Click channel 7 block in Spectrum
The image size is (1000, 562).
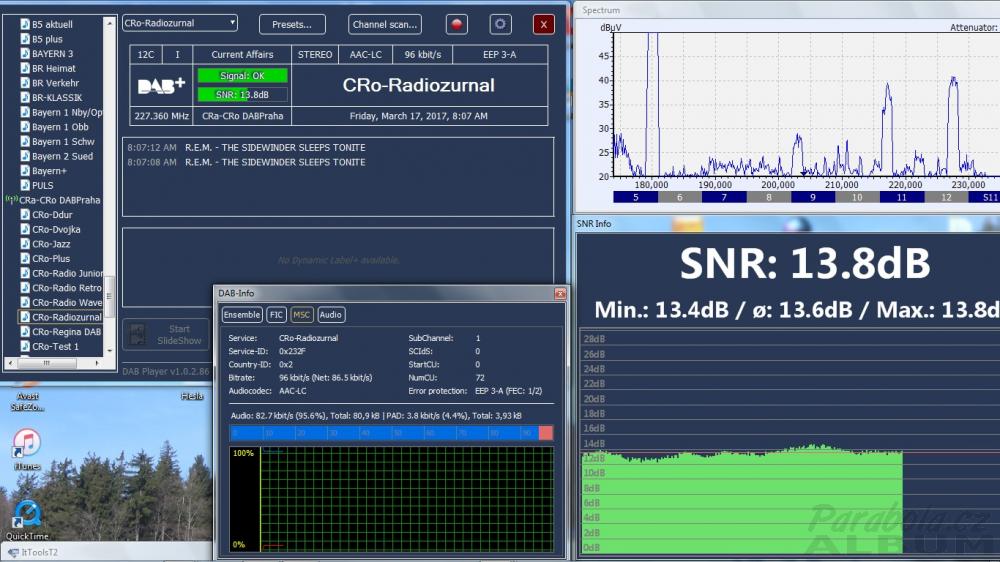point(724,198)
